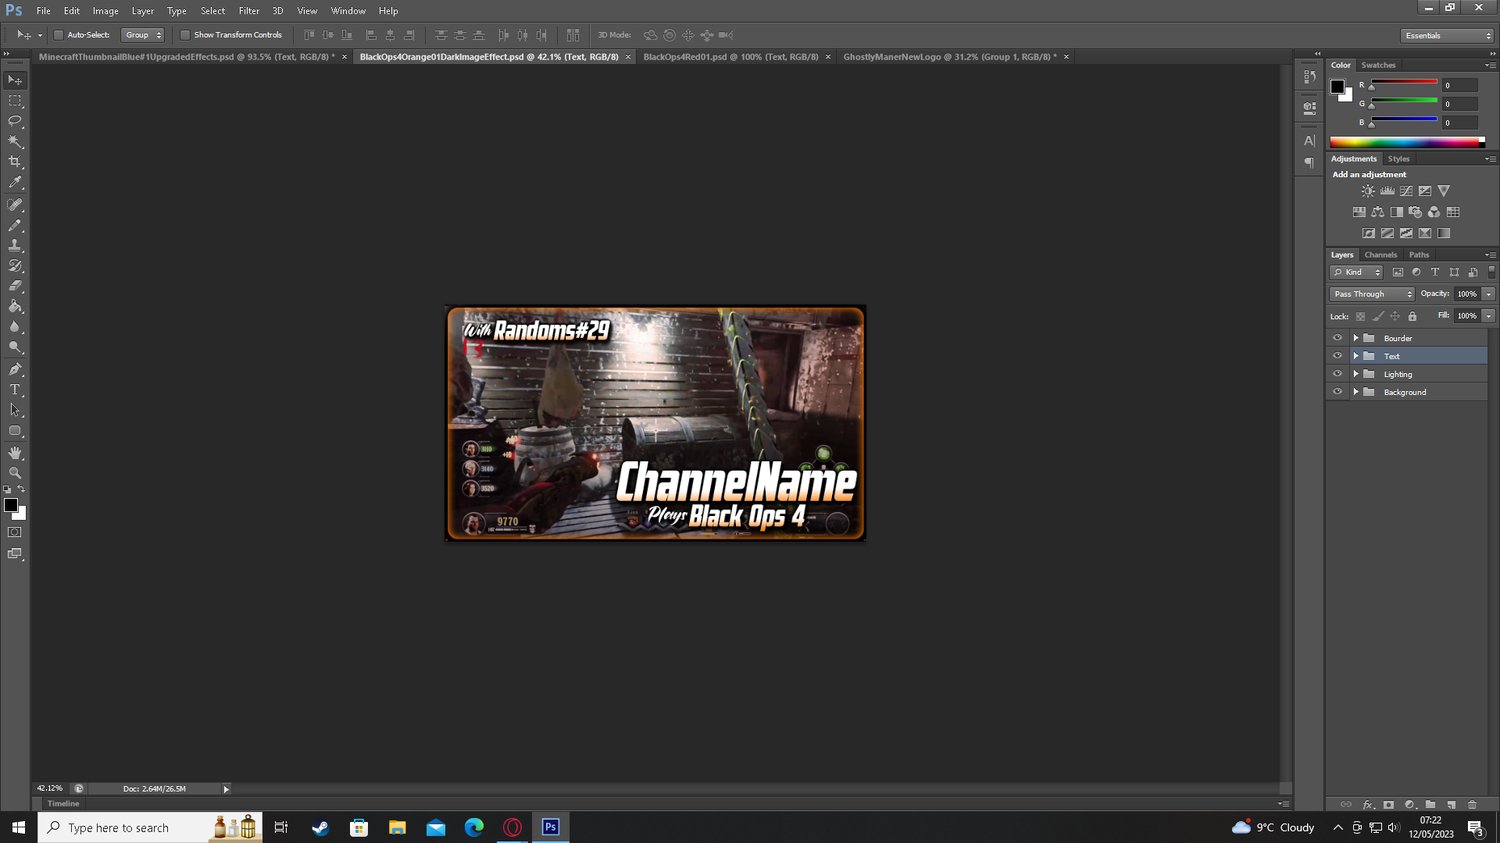Toggle lock transparent pixels
1500x843 pixels.
point(1360,316)
